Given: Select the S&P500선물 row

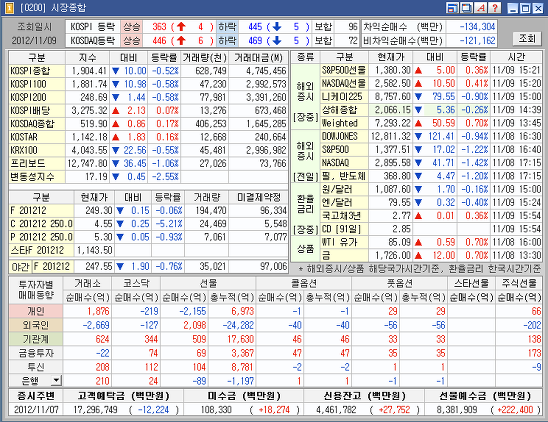Looking at the screenshot, I should click(431, 70).
